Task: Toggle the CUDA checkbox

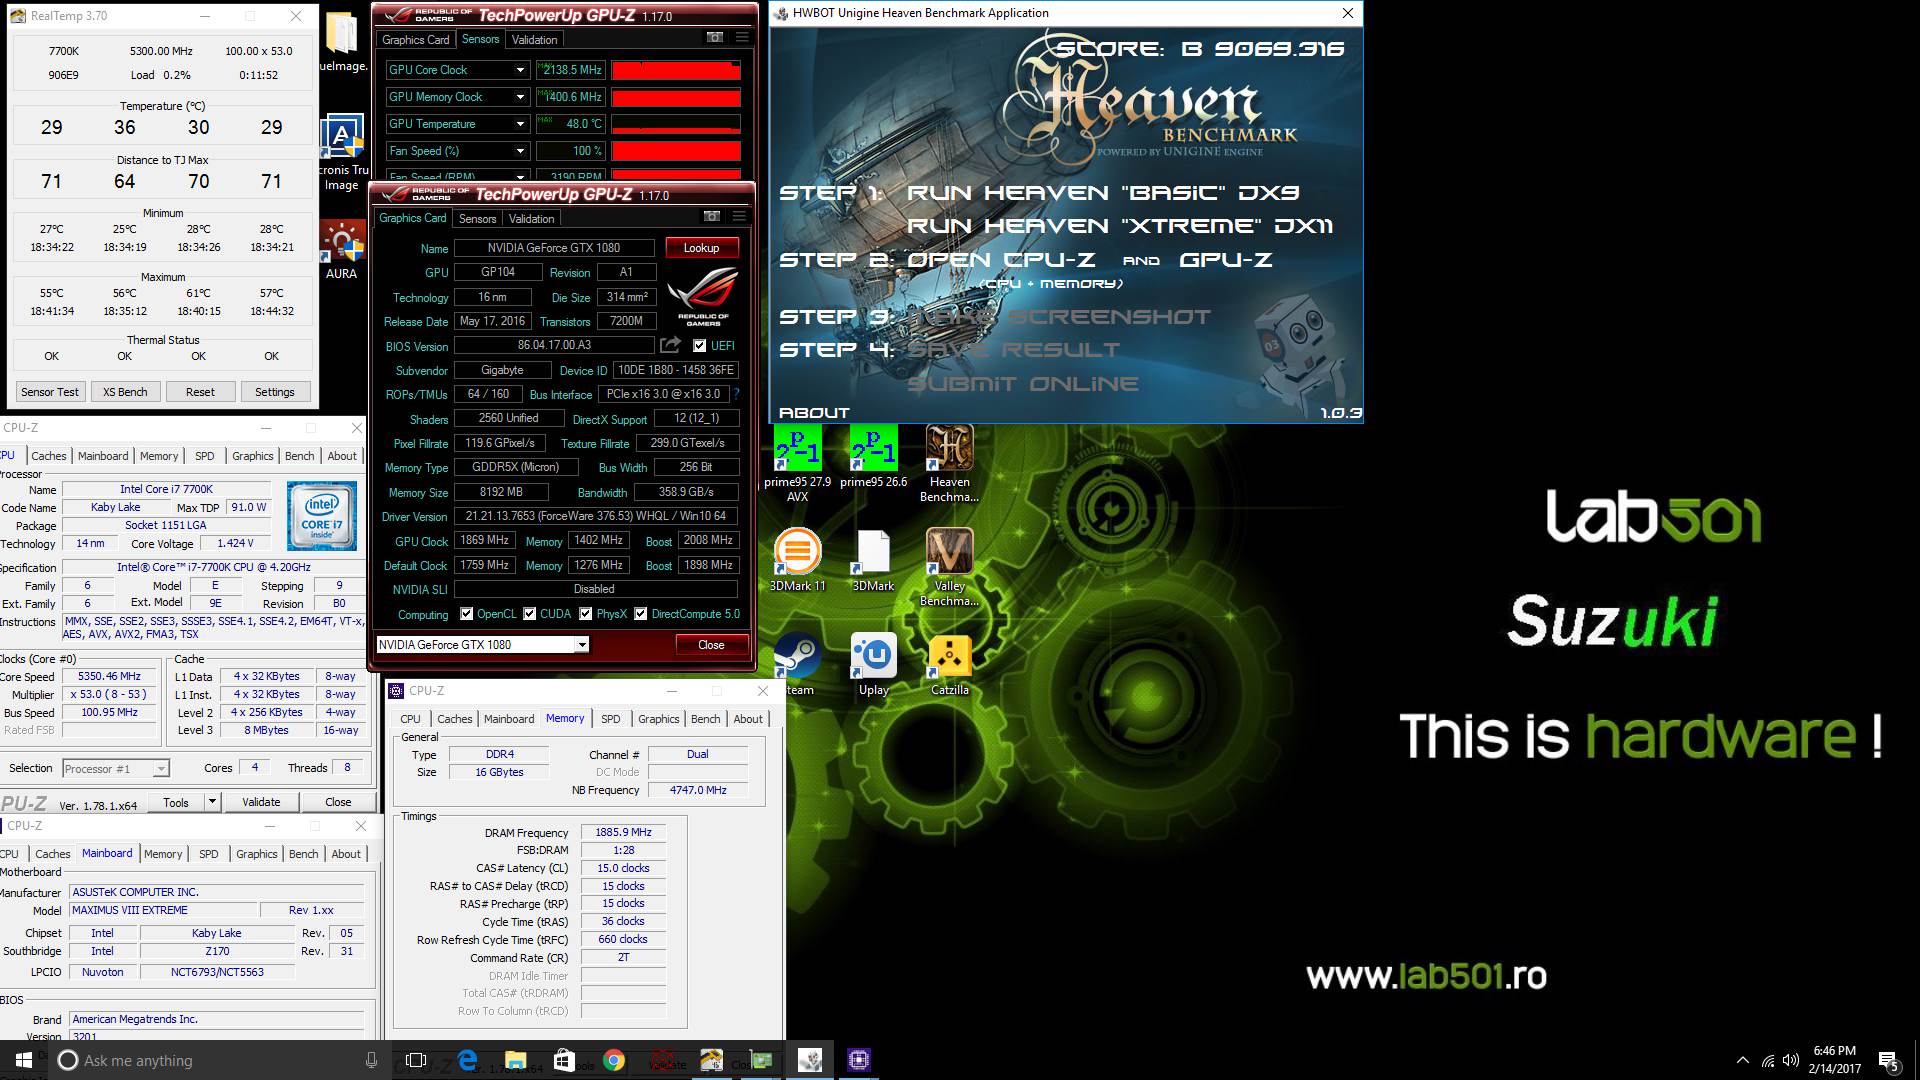Action: pyautogui.click(x=529, y=614)
